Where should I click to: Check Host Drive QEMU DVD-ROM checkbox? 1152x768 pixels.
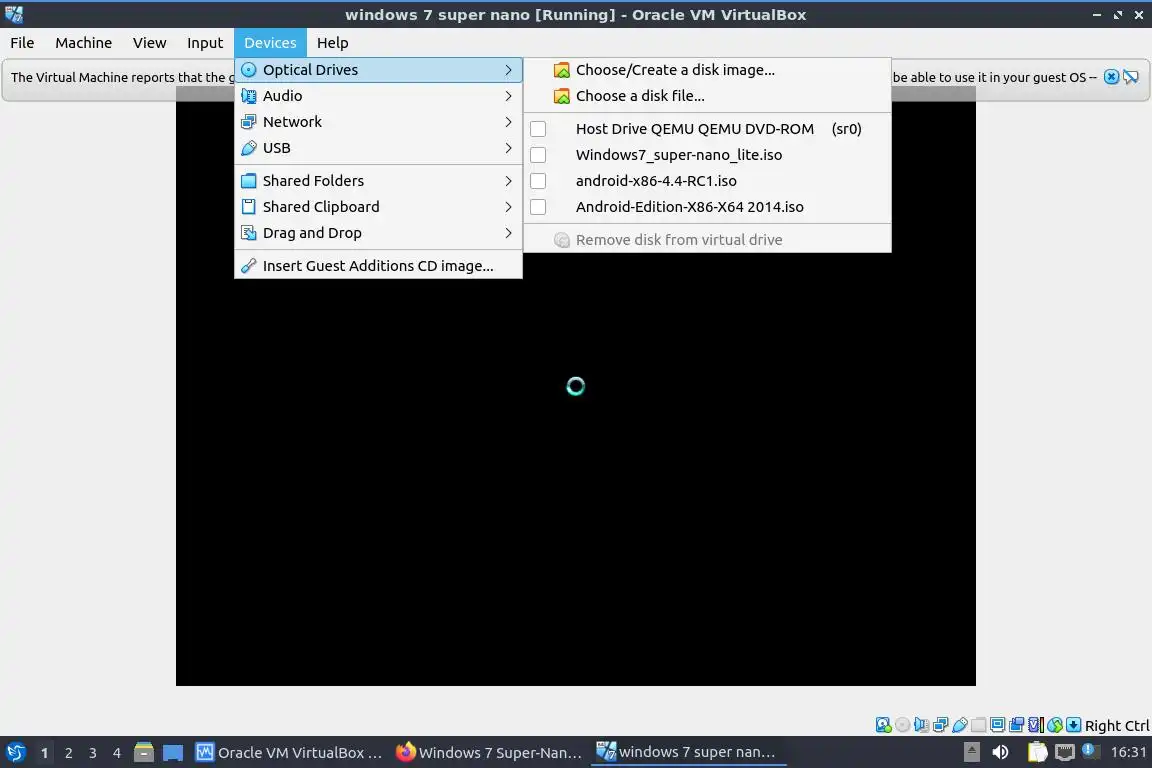coord(539,129)
